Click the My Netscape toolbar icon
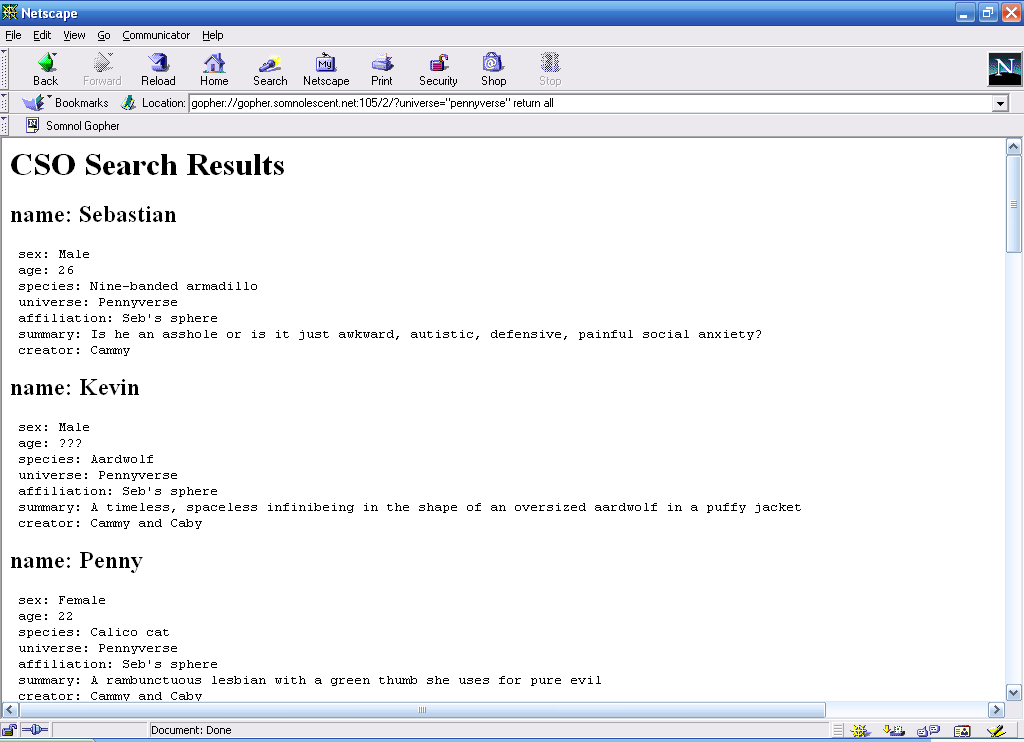This screenshot has height=742, width=1024. [326, 69]
